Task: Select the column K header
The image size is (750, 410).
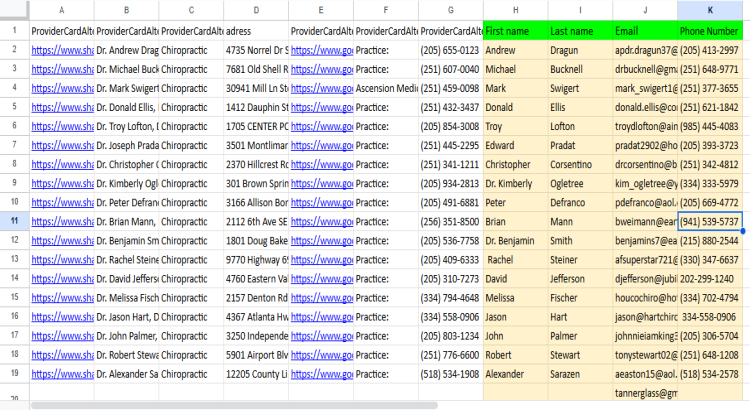Action: [712, 10]
